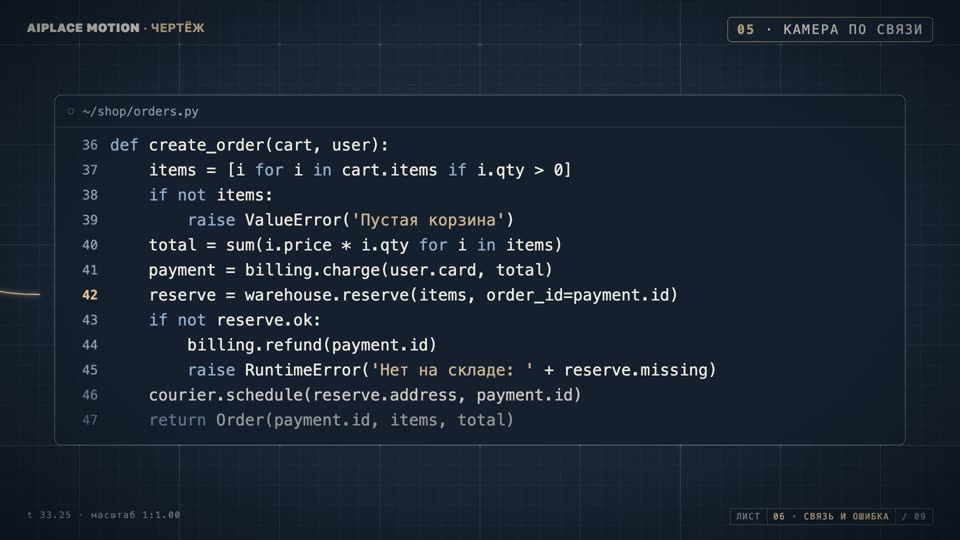Click line number 38
The height and width of the screenshot is (540, 960).
pos(90,195)
